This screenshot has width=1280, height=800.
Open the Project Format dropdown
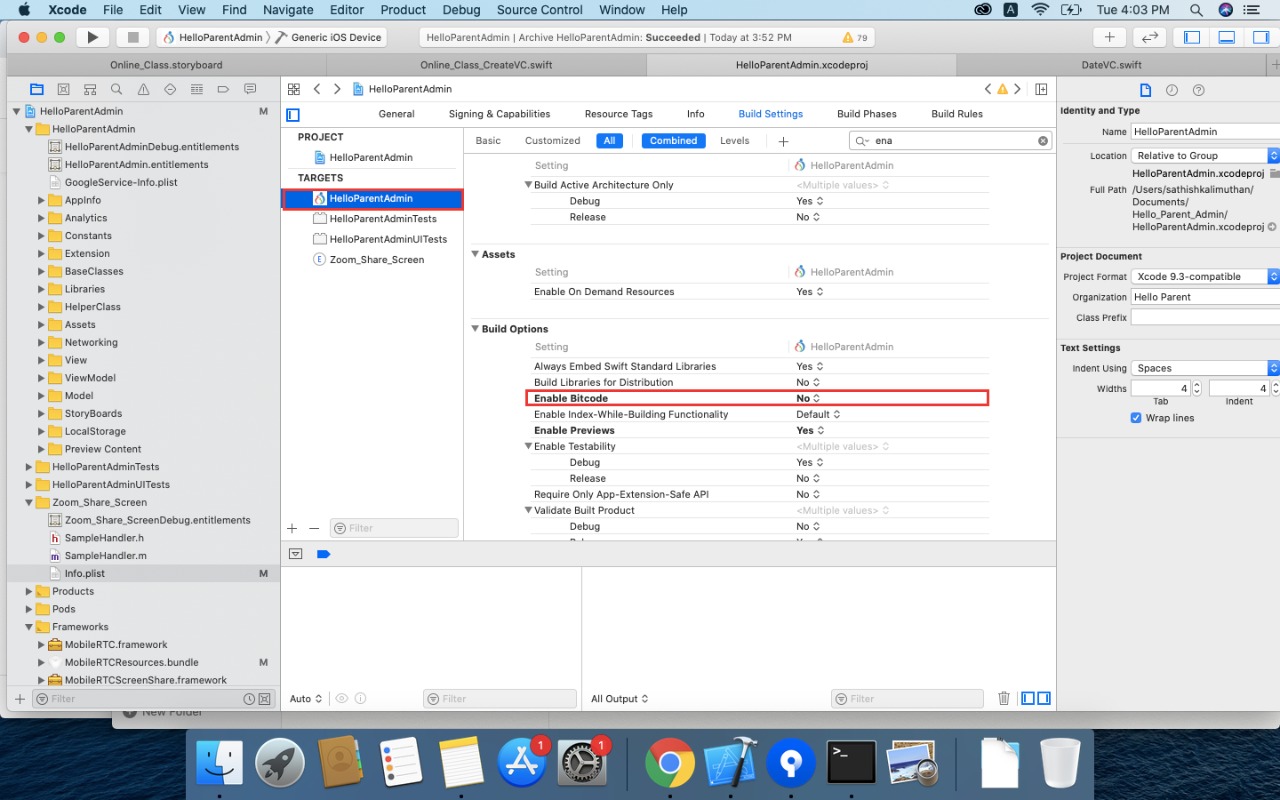(1205, 277)
